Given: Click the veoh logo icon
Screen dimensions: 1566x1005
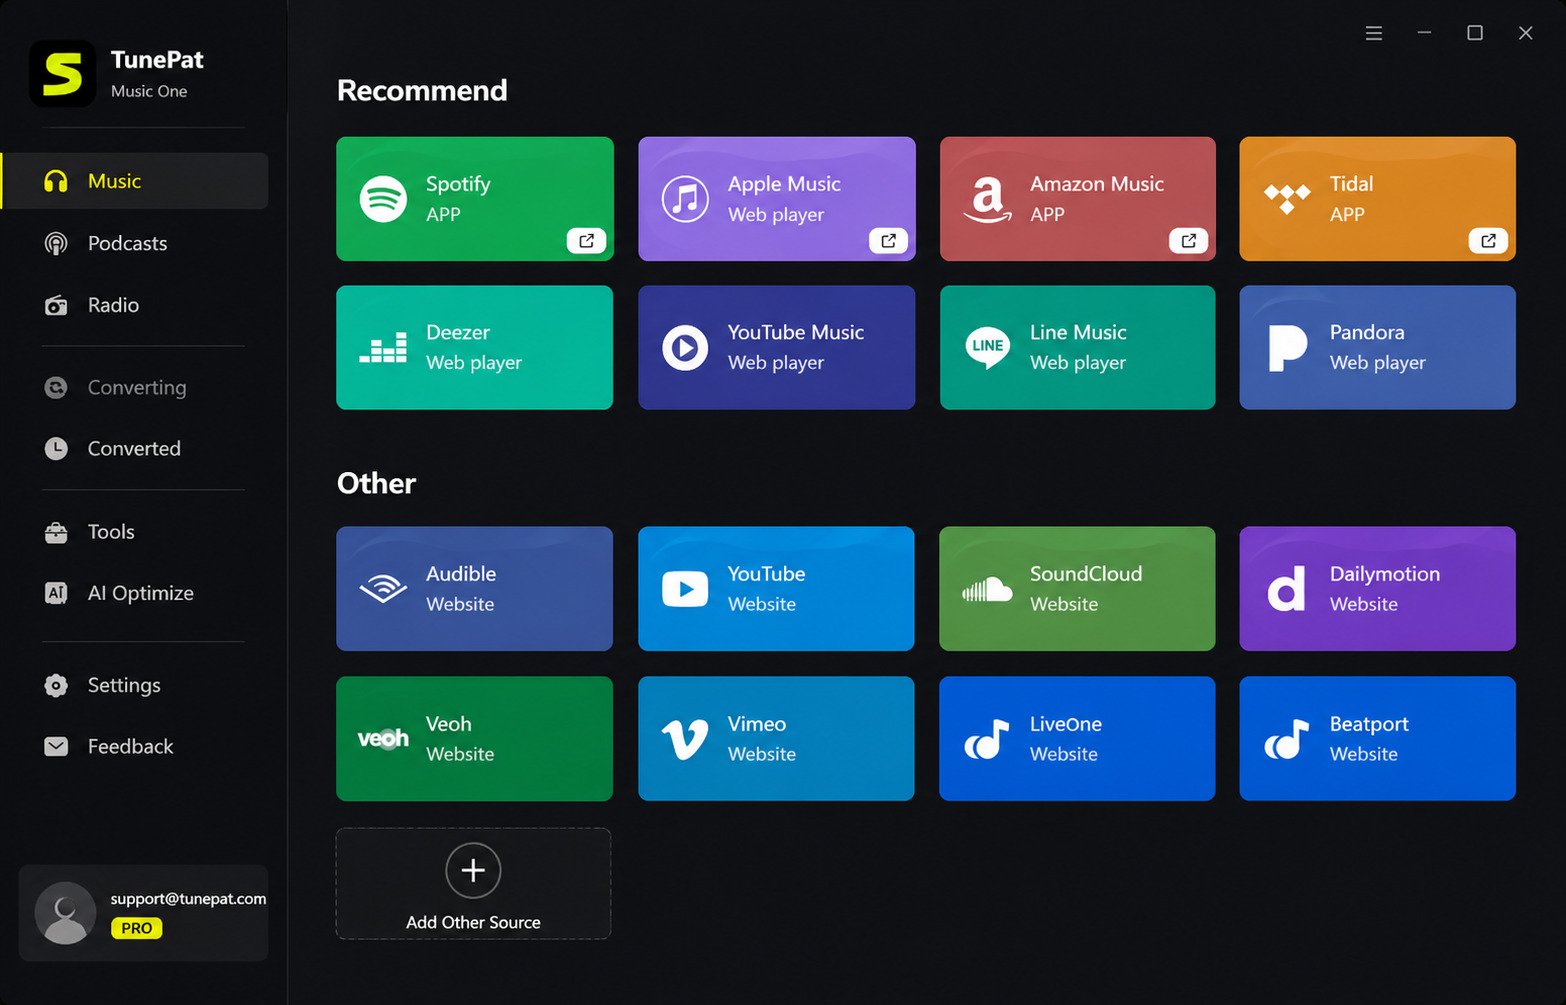Looking at the screenshot, I should point(383,739).
